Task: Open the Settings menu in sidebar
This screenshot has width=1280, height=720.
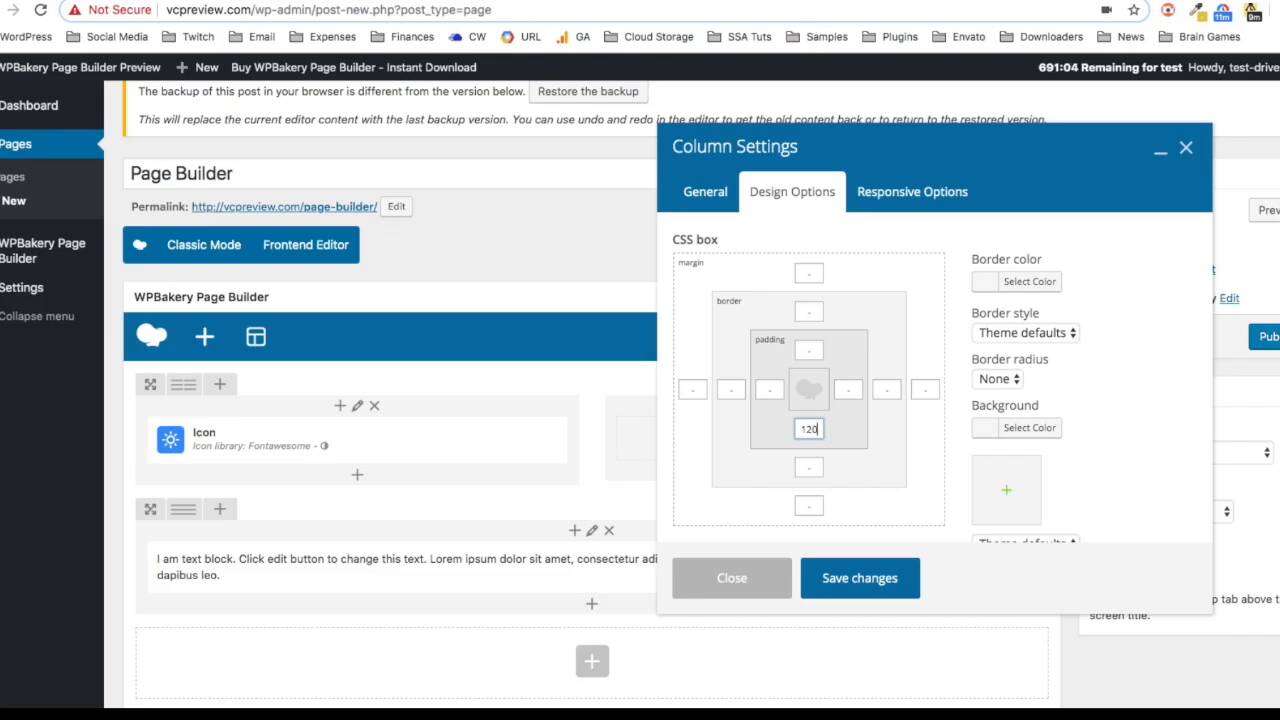Action: pos(22,287)
